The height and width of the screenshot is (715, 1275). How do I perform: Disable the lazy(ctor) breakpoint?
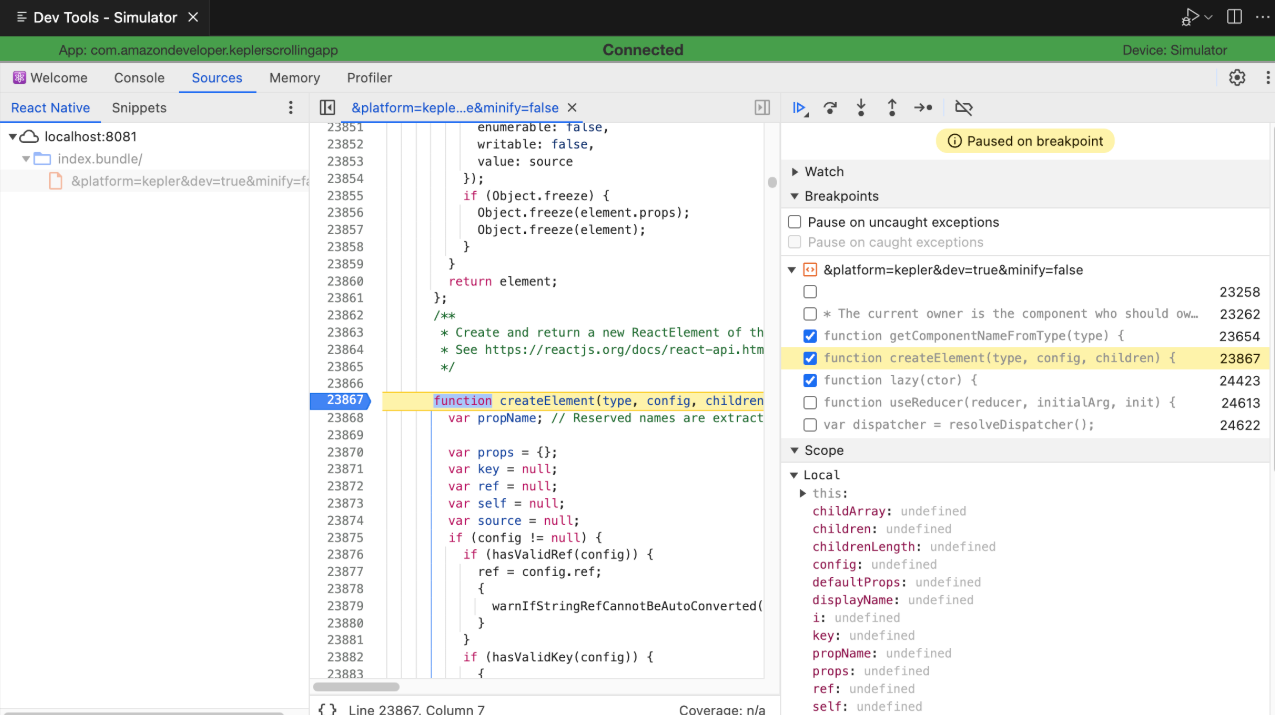pos(810,380)
